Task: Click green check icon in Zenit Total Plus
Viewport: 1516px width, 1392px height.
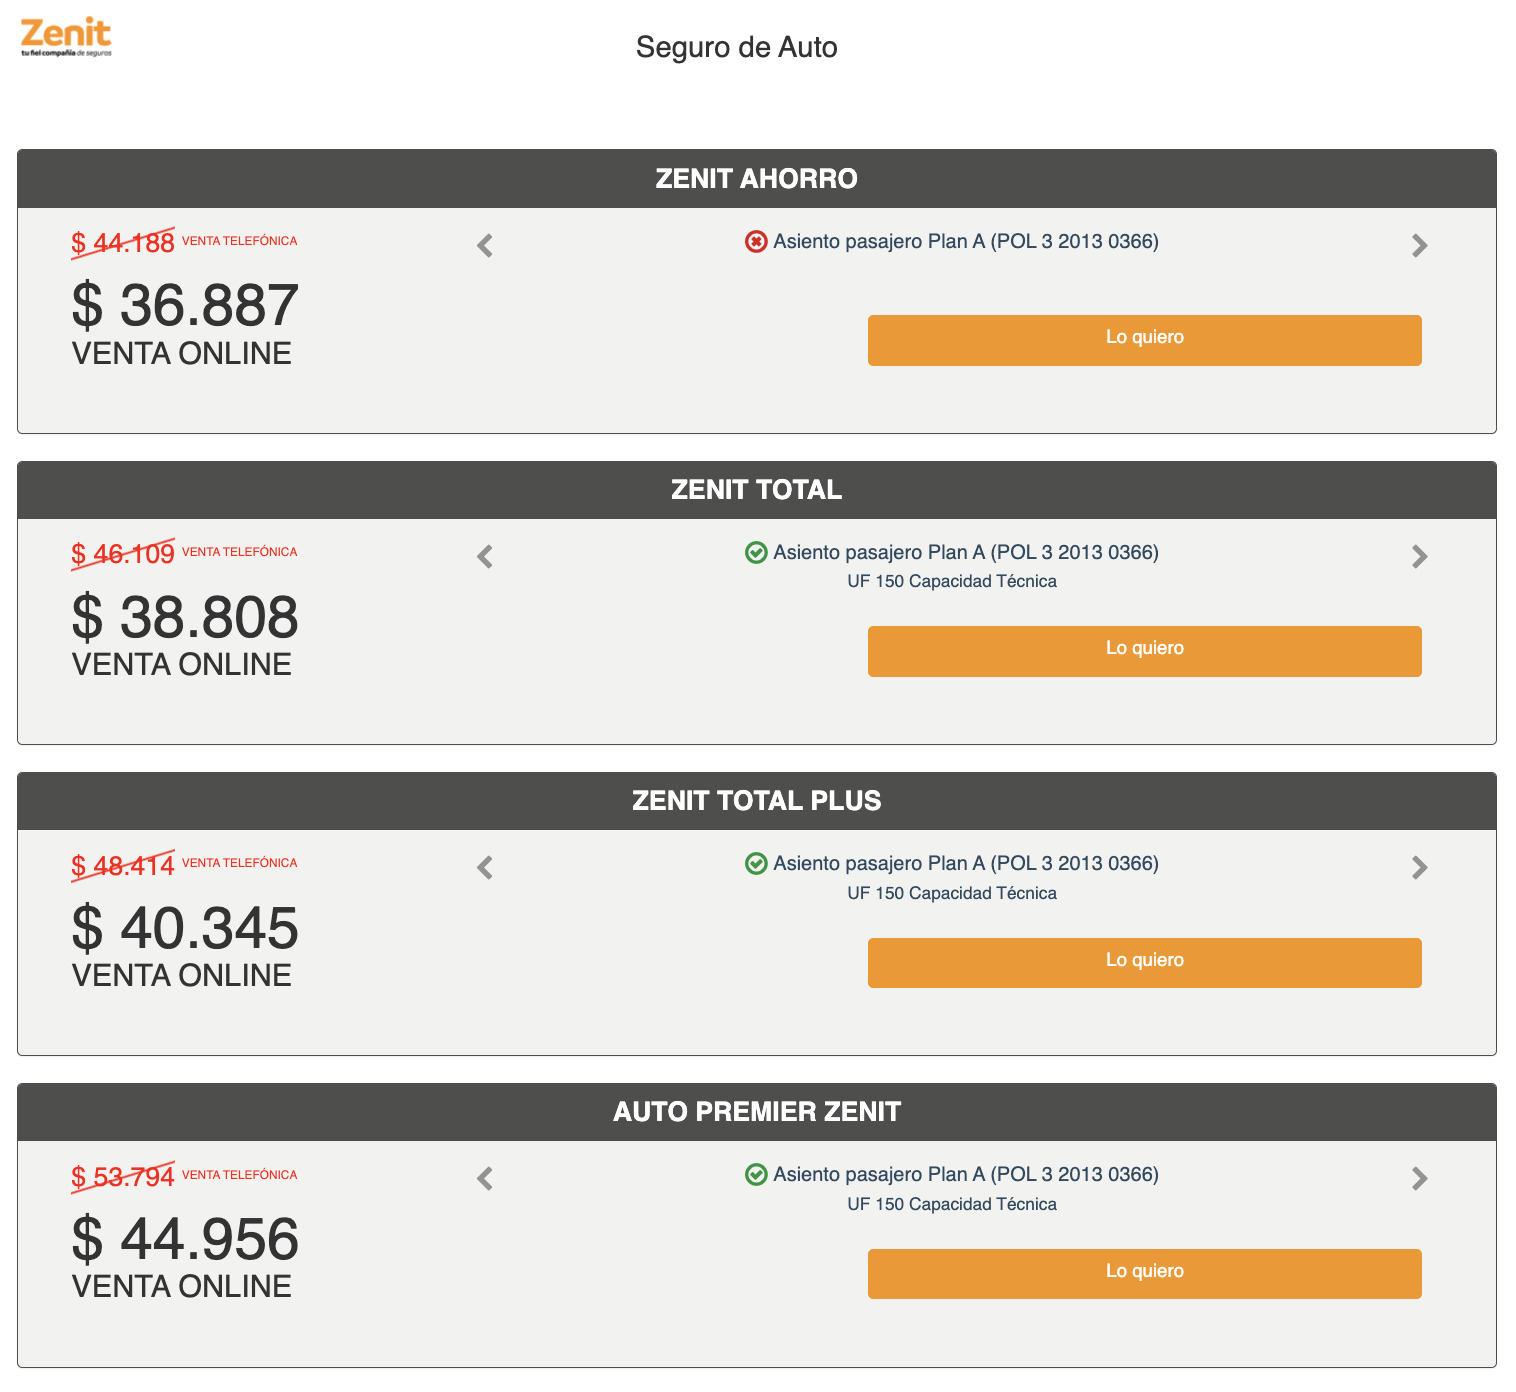Action: point(756,863)
